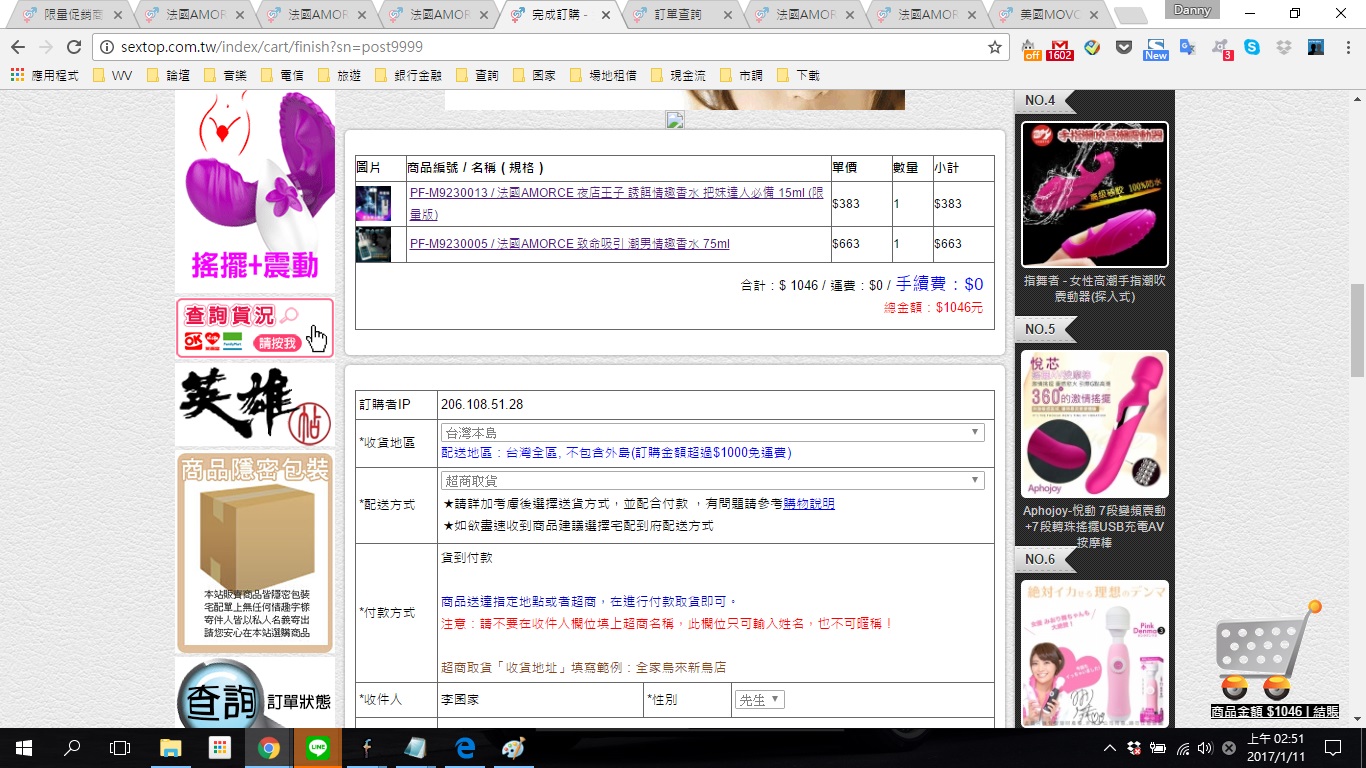The image size is (1366, 768).
Task: Open the 性別 dropdown showing 先生
Action: tap(759, 700)
